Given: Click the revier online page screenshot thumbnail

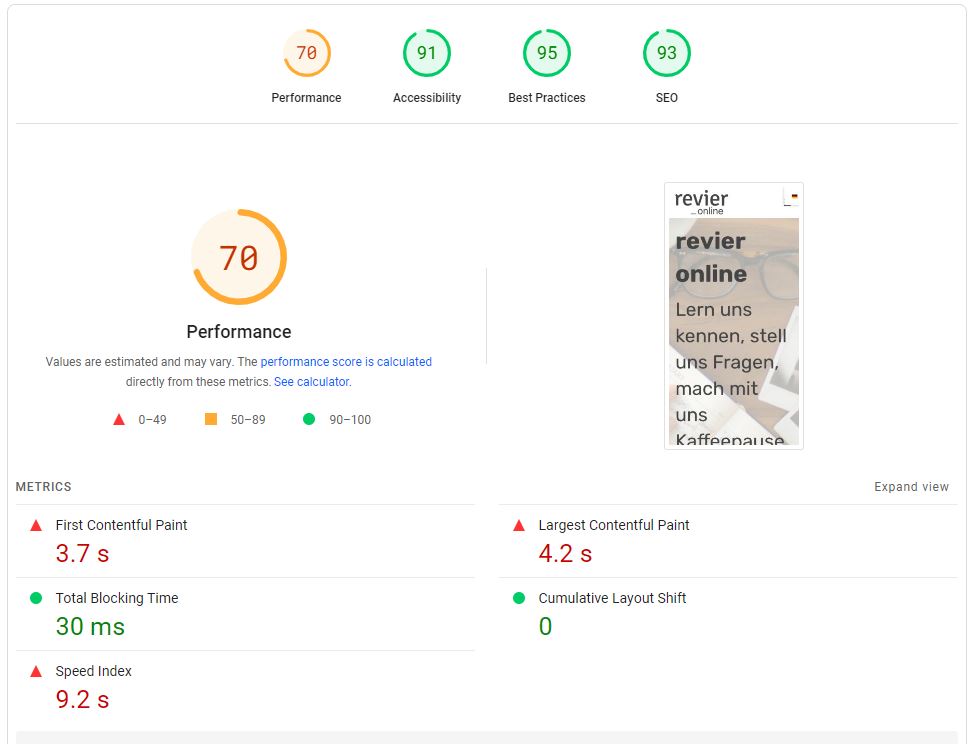Looking at the screenshot, I should click(x=734, y=315).
